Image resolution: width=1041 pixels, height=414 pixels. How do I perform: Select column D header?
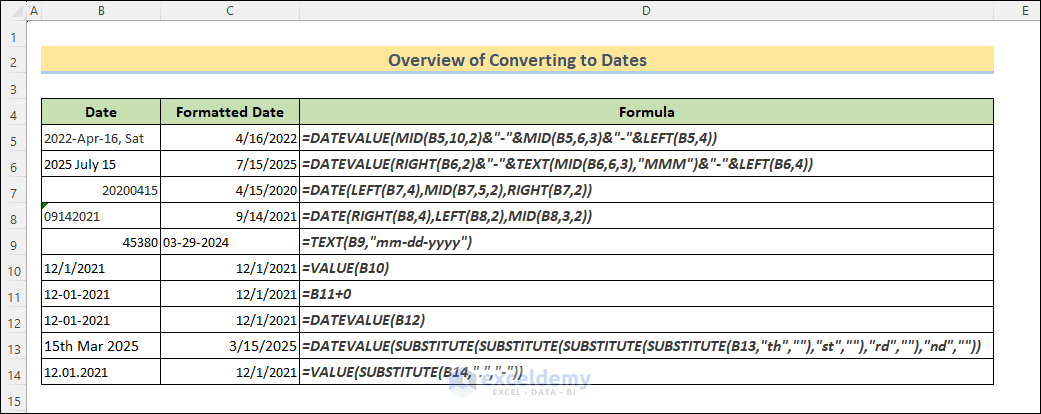(646, 11)
